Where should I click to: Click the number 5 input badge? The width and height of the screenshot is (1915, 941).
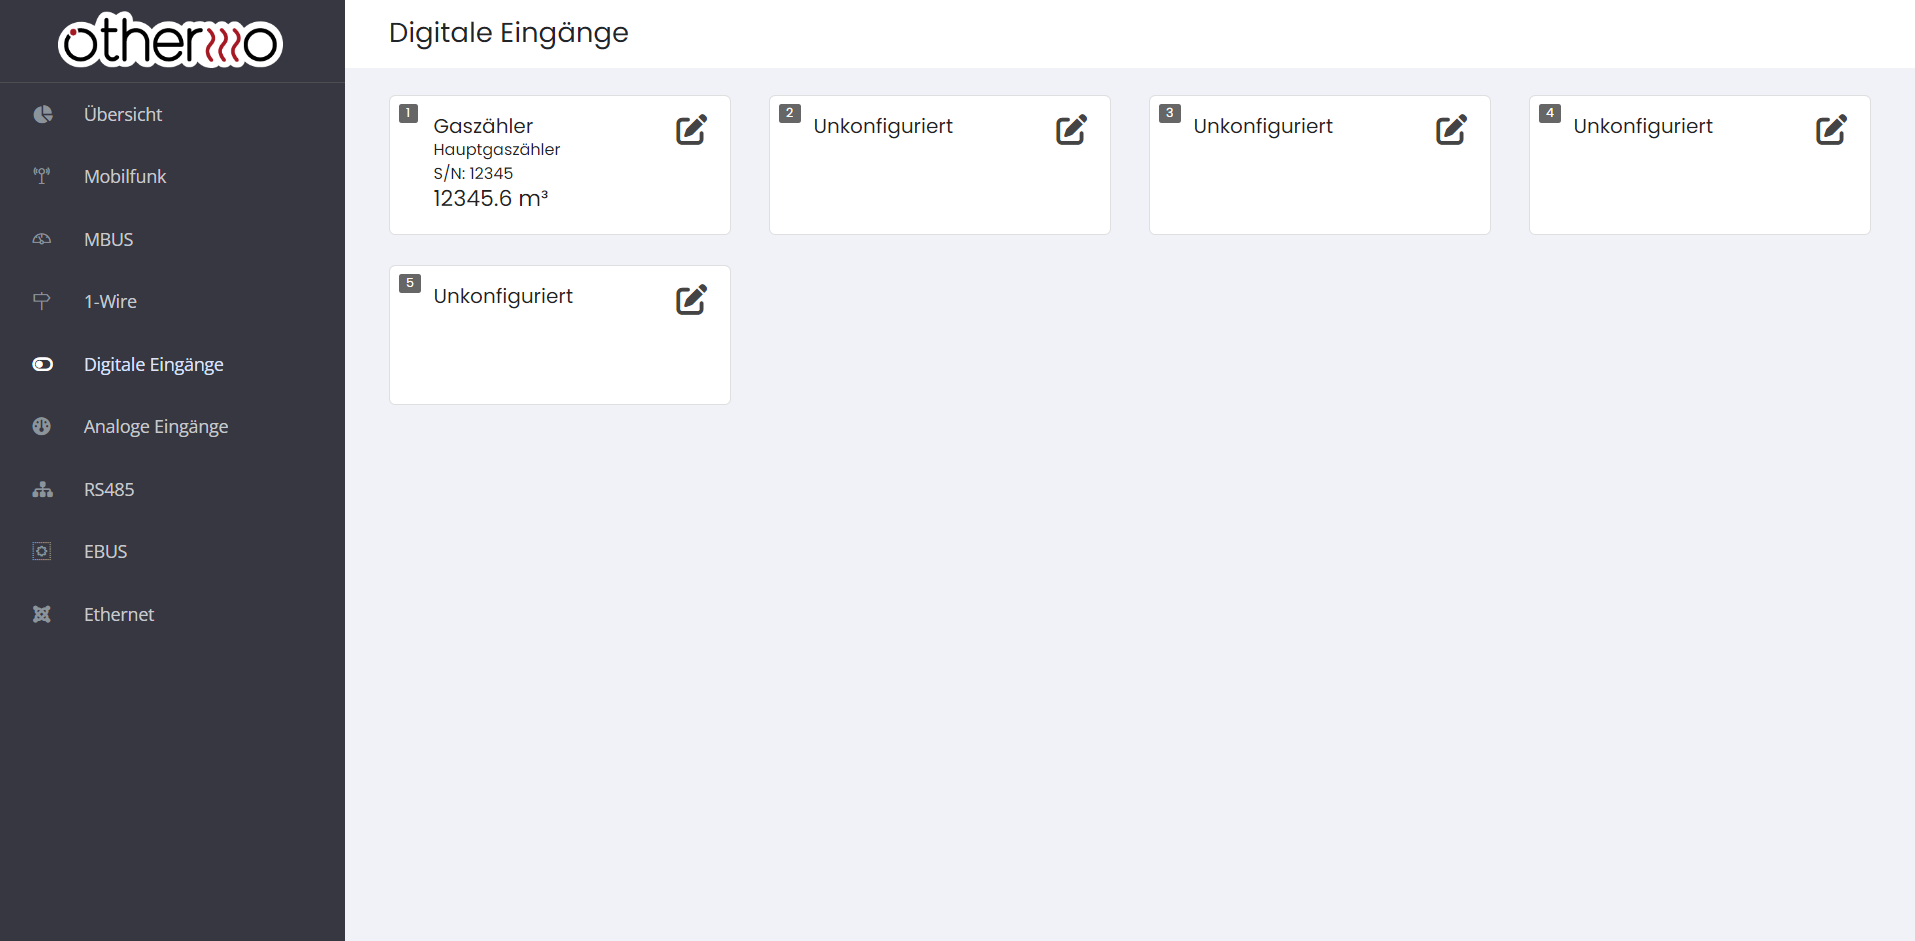410,283
